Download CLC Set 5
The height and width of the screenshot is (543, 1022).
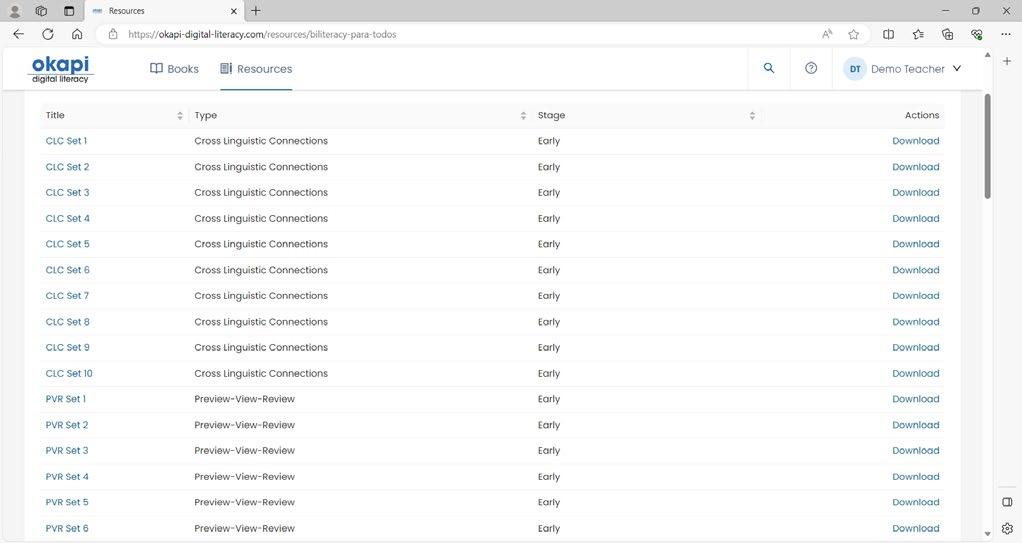(x=916, y=244)
